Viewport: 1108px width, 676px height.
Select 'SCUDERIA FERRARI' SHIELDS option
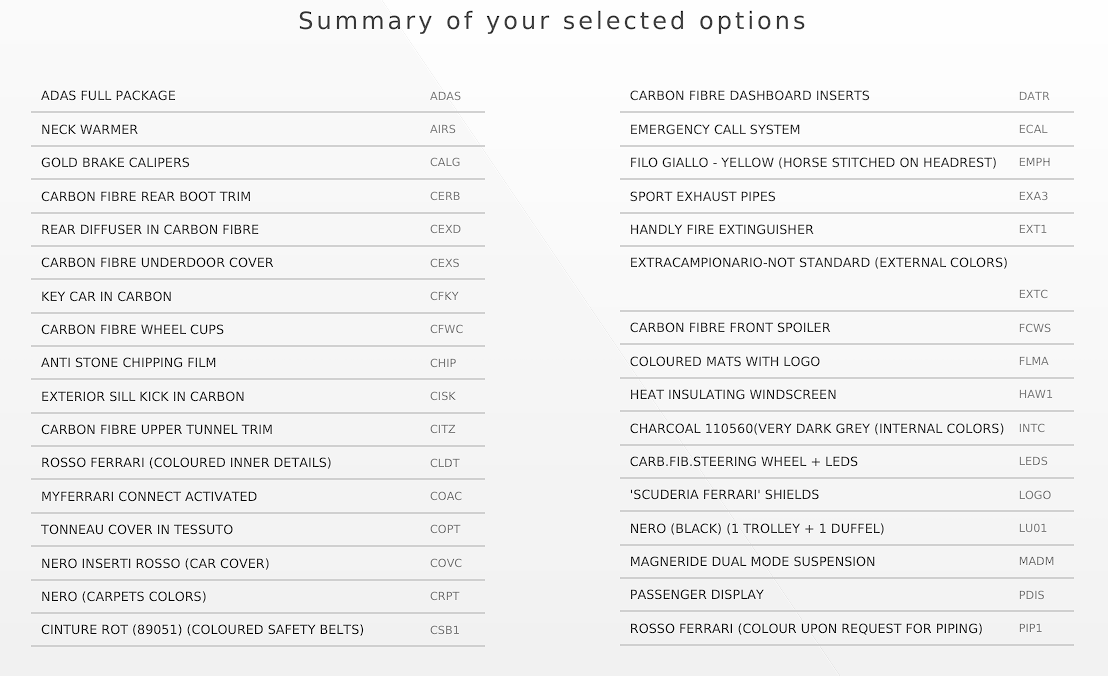[847, 494]
